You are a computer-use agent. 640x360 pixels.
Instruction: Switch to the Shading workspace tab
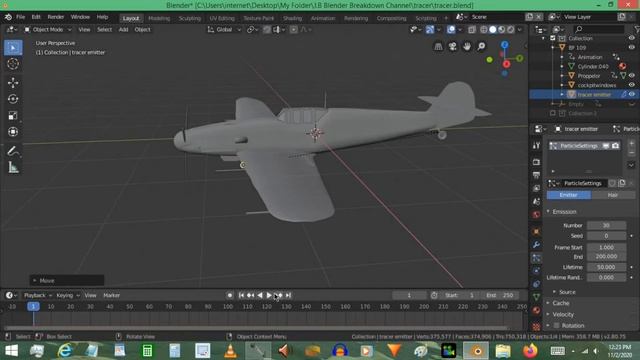click(x=292, y=18)
